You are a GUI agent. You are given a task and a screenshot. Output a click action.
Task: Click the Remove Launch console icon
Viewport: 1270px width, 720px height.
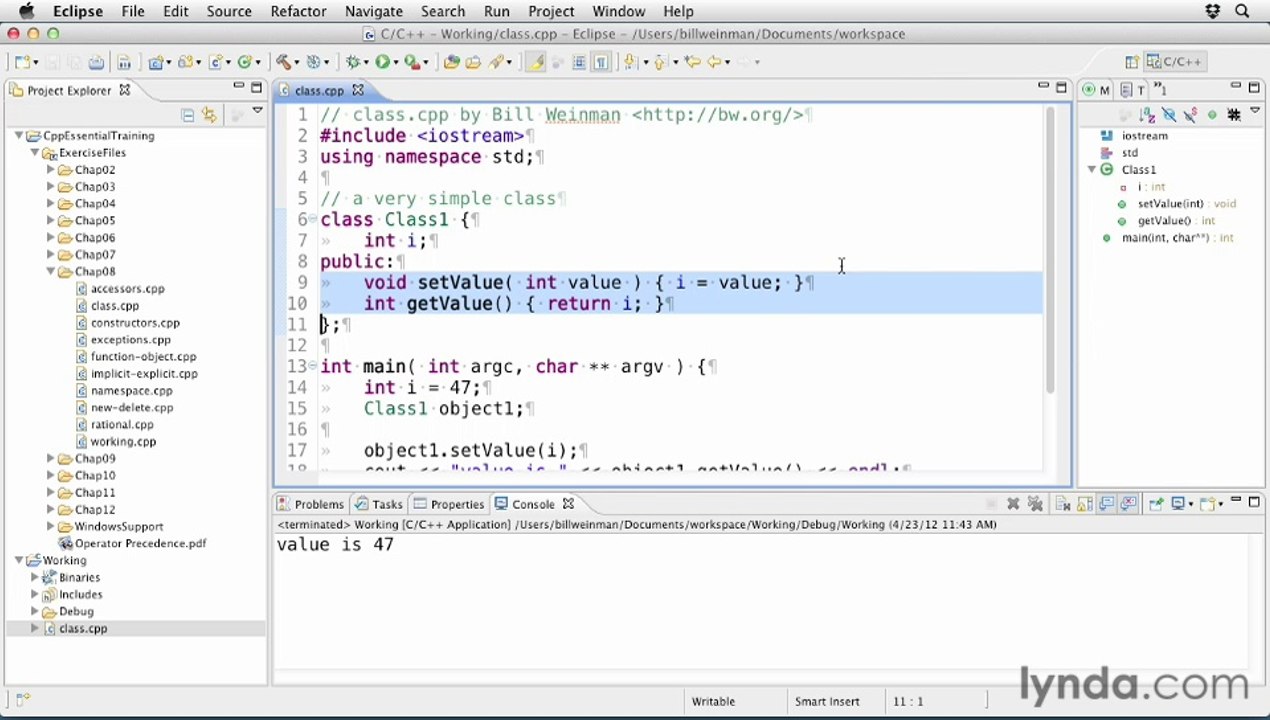pos(1013,504)
